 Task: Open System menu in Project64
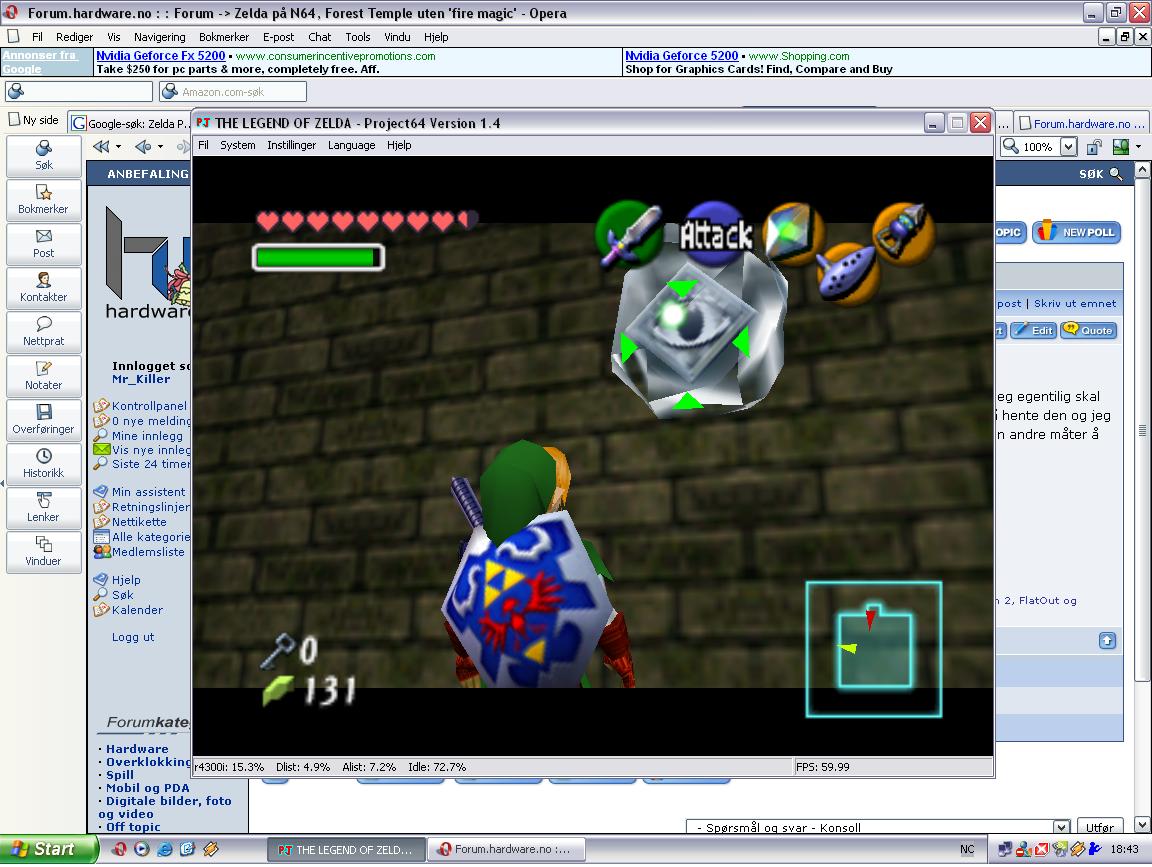click(x=238, y=145)
